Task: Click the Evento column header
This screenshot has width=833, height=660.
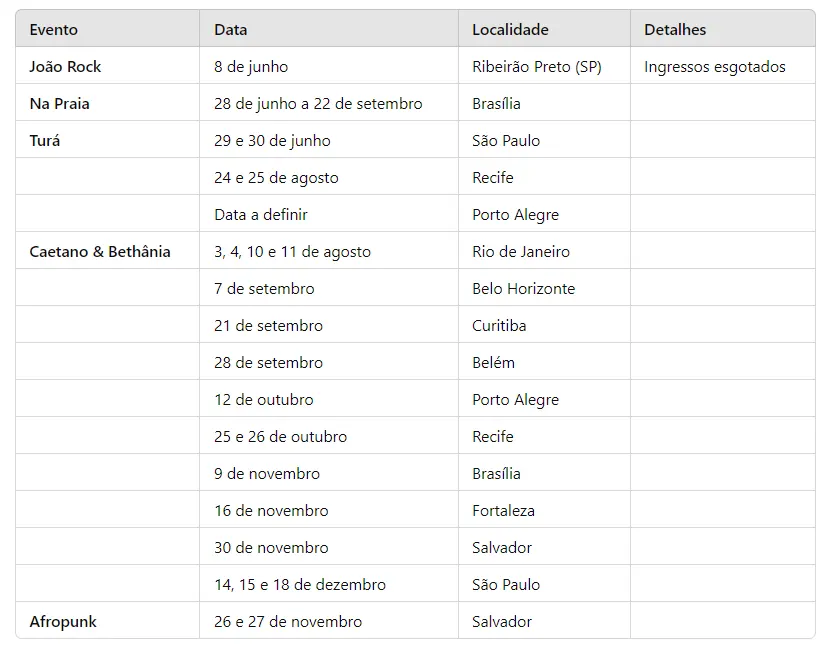Action: pyautogui.click(x=54, y=30)
